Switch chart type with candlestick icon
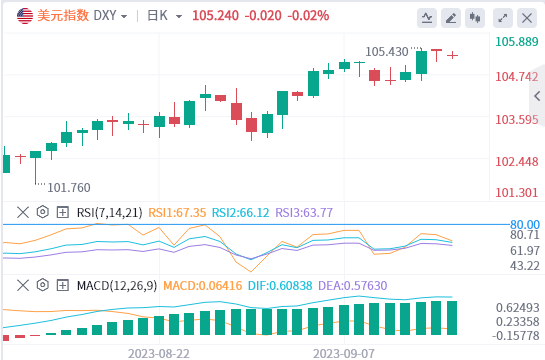Screen dimensions: 545x360 475,18
